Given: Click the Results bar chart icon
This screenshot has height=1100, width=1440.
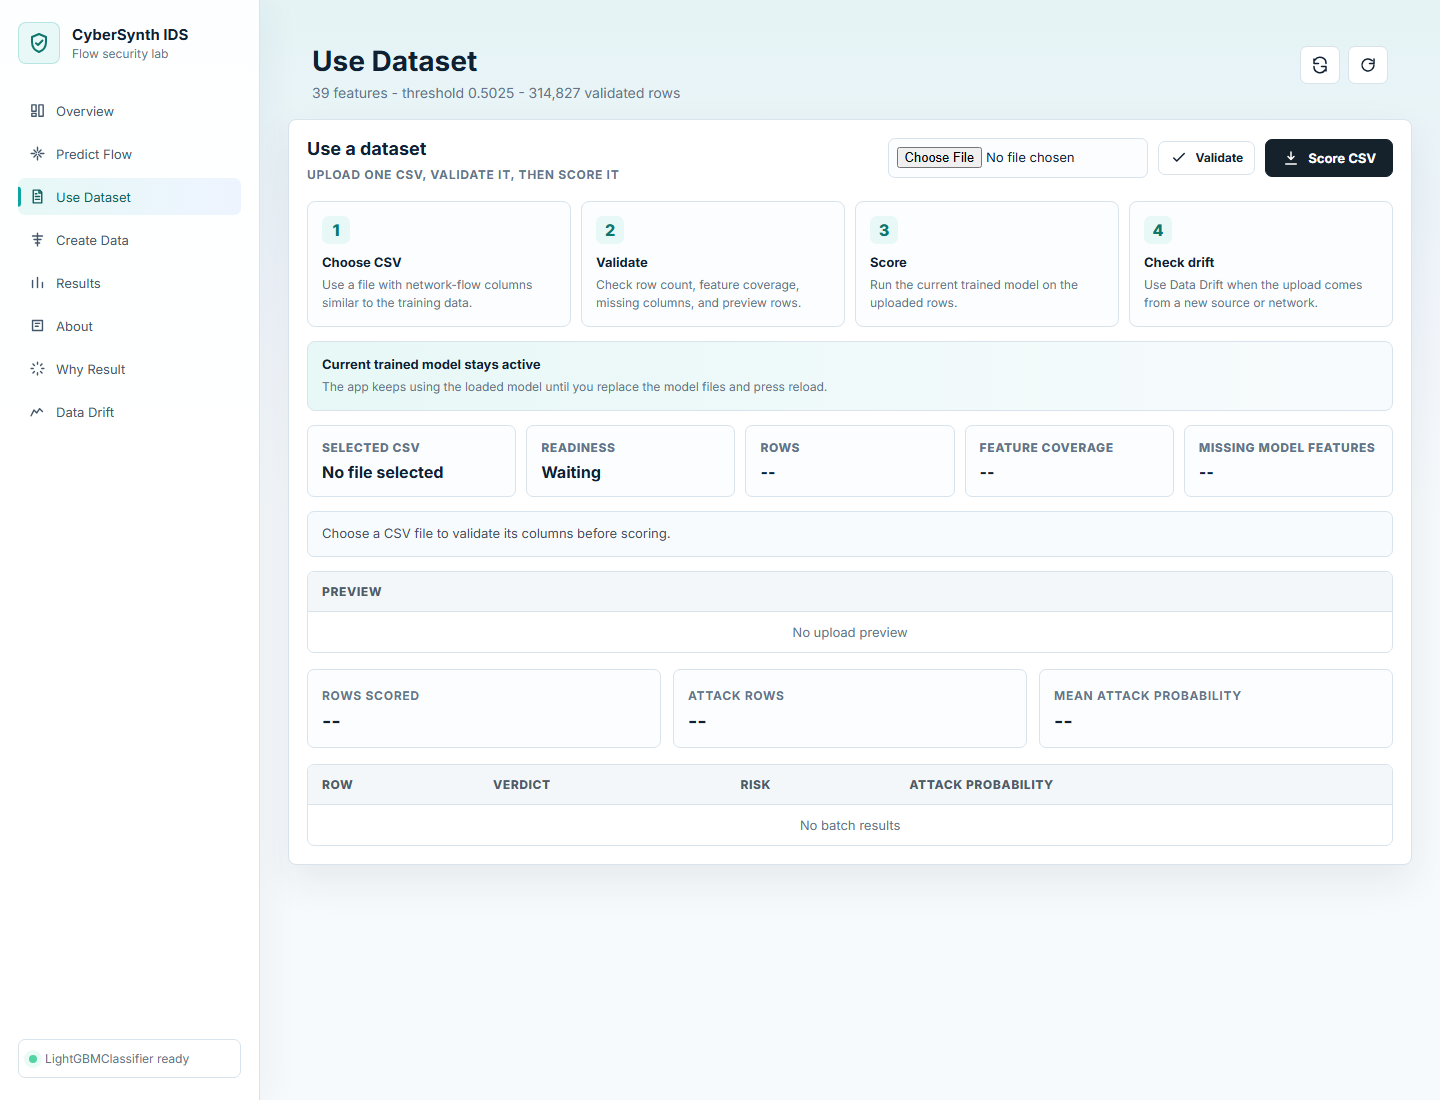Looking at the screenshot, I should pyautogui.click(x=37, y=283).
